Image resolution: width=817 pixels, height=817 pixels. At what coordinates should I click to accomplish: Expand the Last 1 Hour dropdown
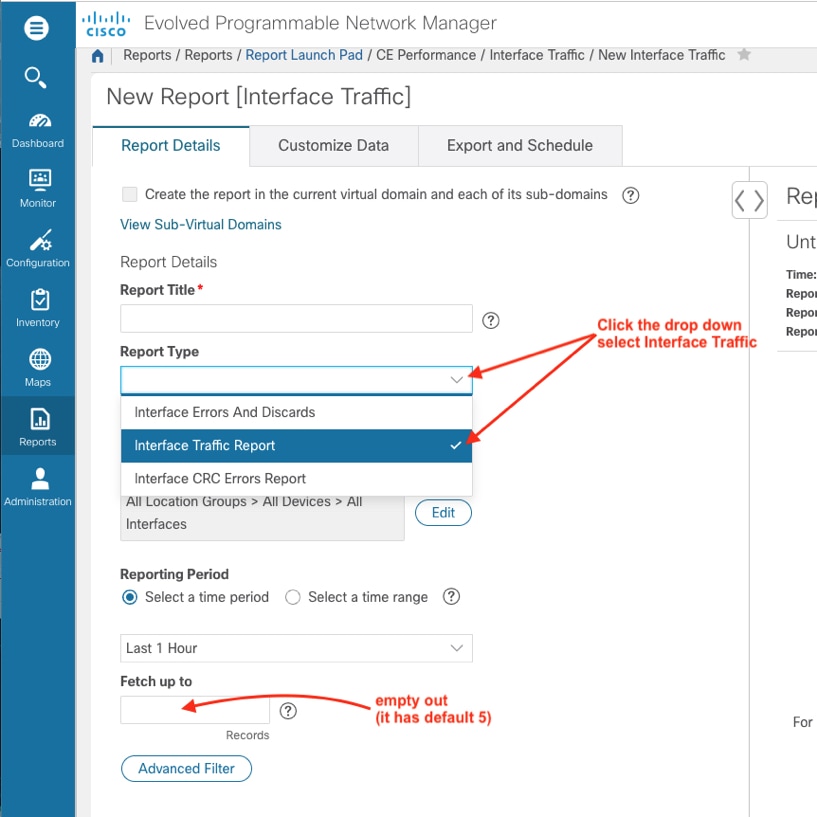point(296,648)
